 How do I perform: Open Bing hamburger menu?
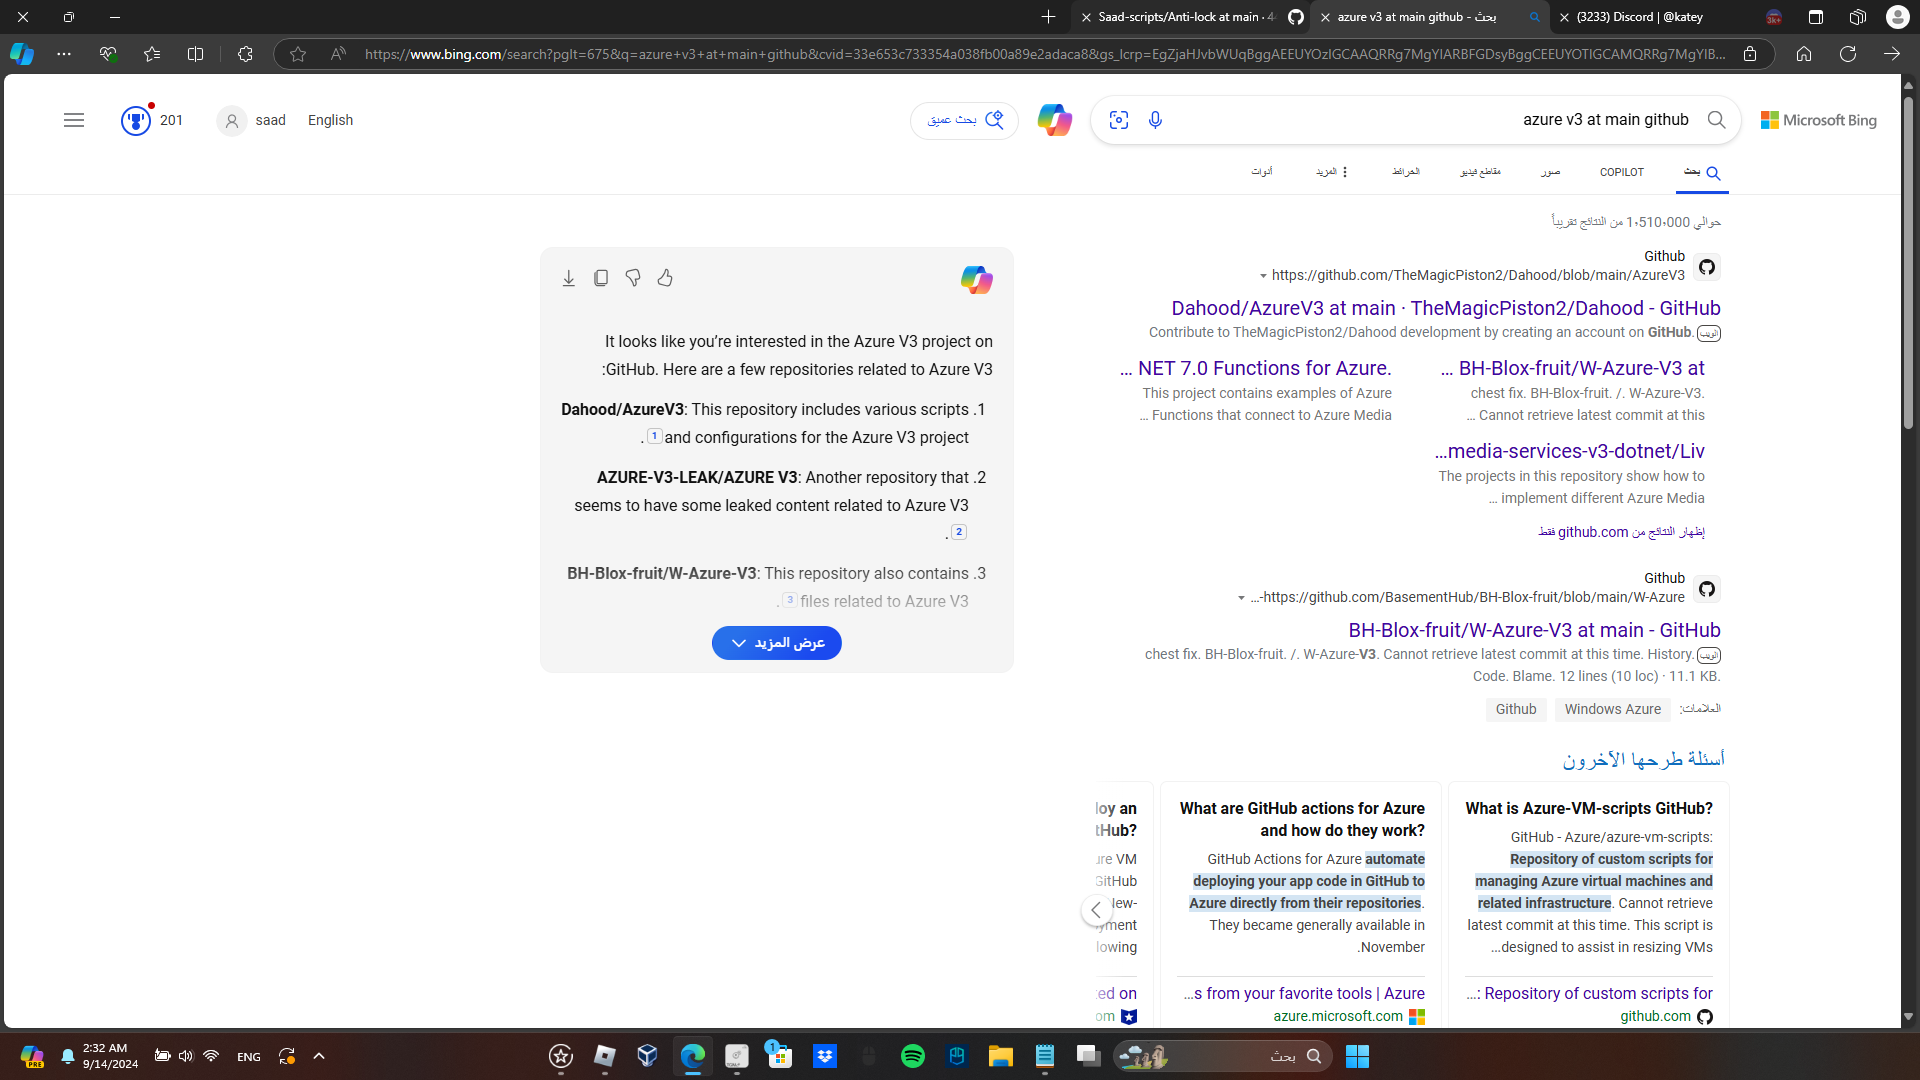pyautogui.click(x=74, y=120)
